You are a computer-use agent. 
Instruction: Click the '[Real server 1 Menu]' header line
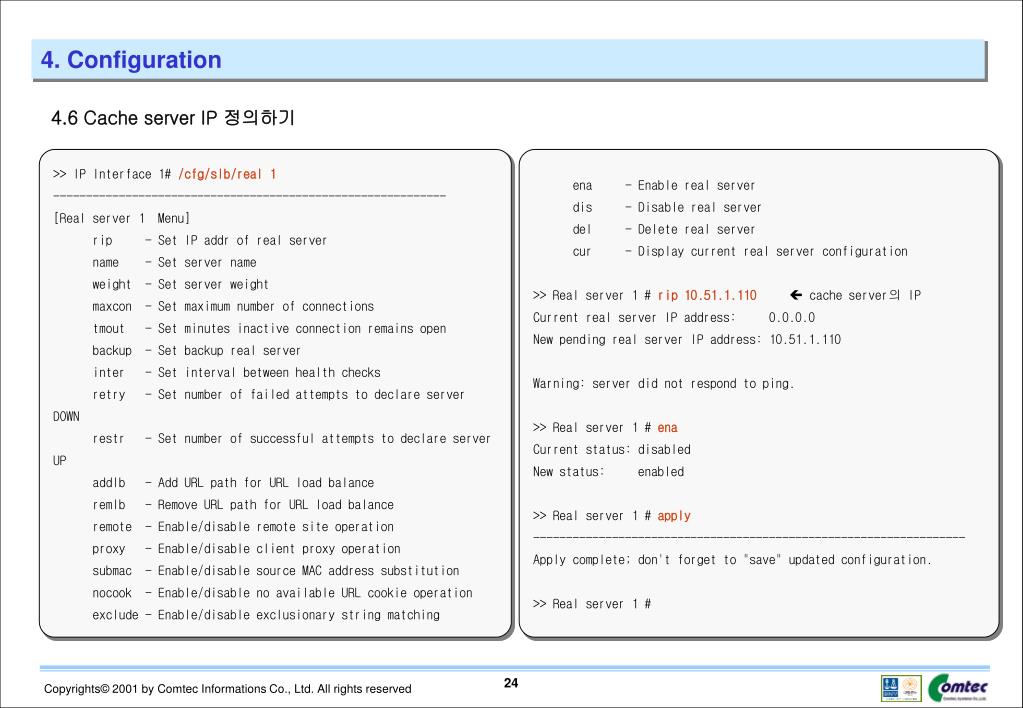click(x=121, y=218)
